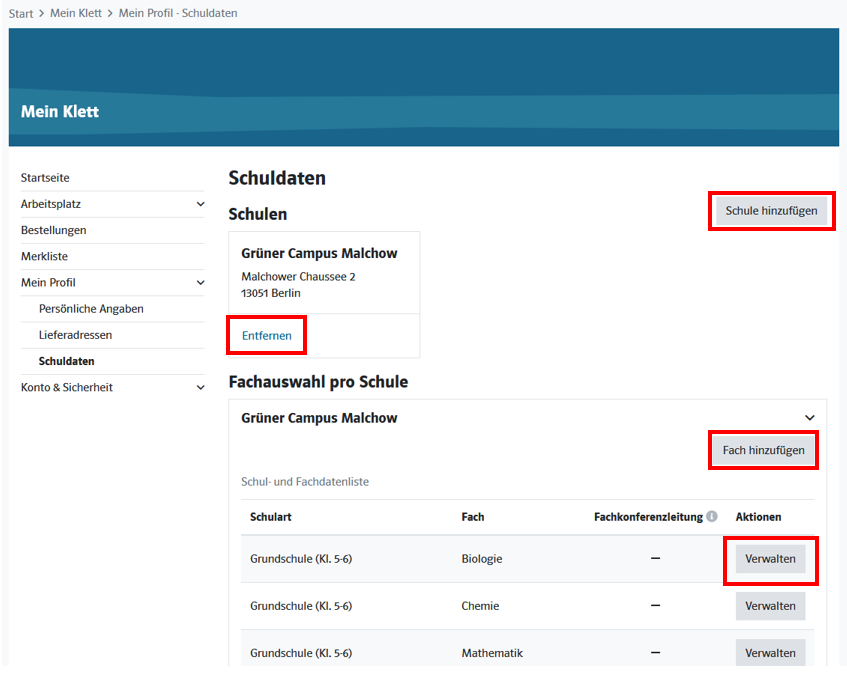This screenshot has height=676, width=847.
Task: Open Bestellungen in the sidebar
Action: click(53, 230)
